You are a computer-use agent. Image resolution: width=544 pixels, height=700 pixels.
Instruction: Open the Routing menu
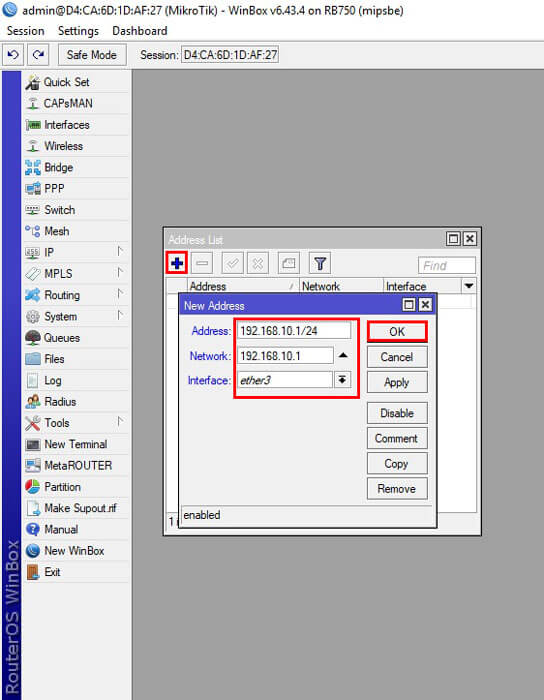click(76, 295)
